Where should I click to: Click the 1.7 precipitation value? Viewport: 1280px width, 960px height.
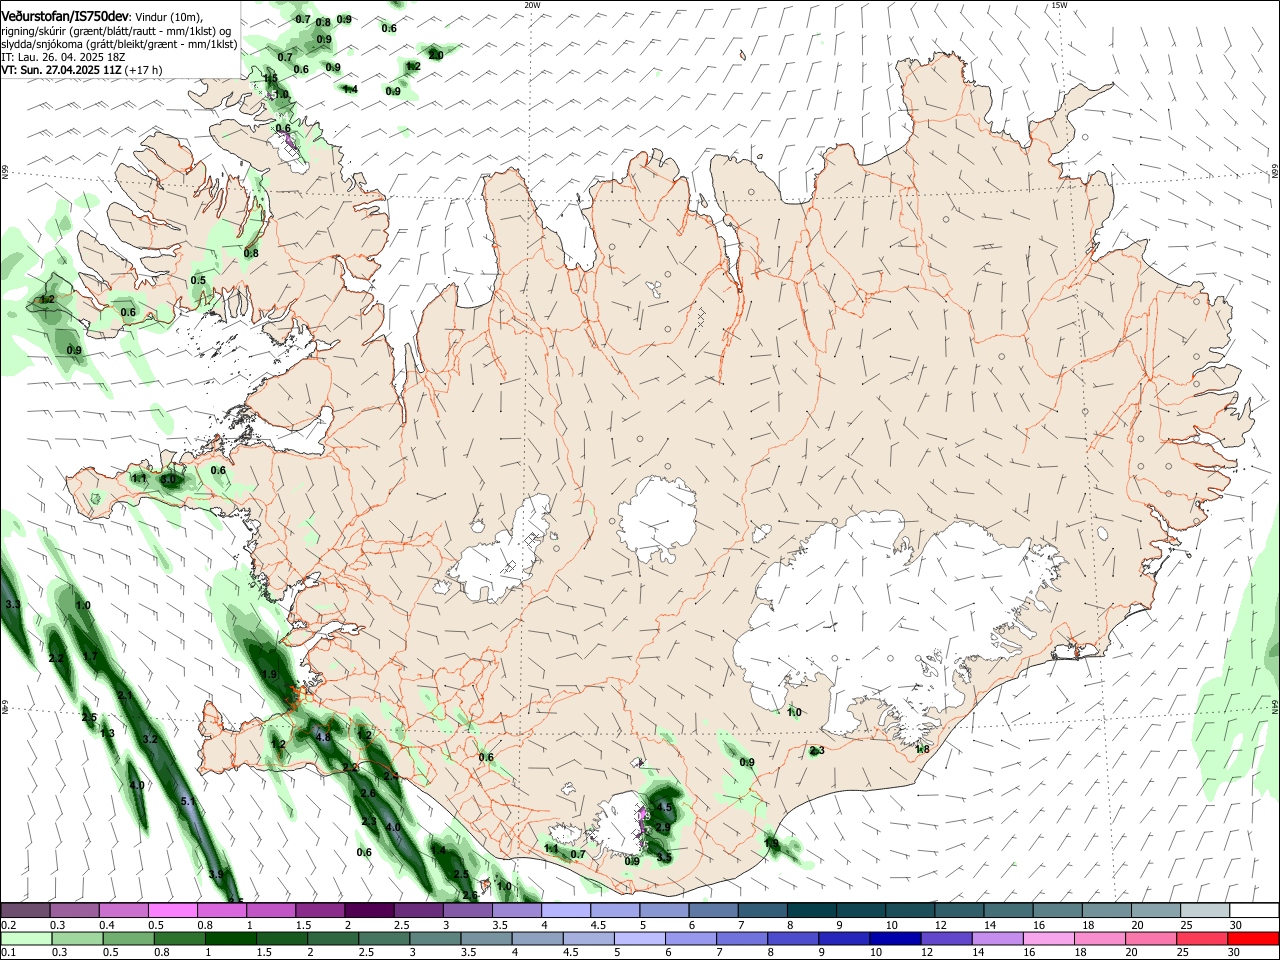click(90, 656)
